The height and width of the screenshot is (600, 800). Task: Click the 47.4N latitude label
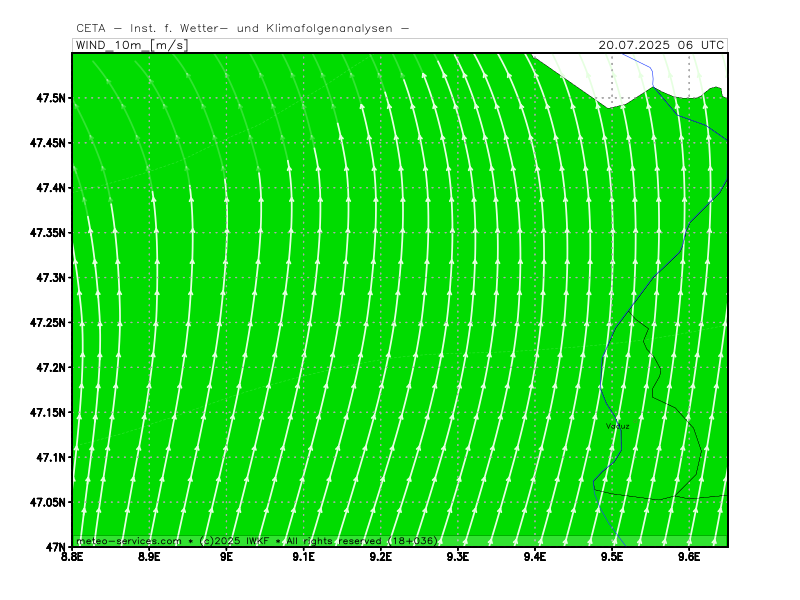[x=51, y=188]
